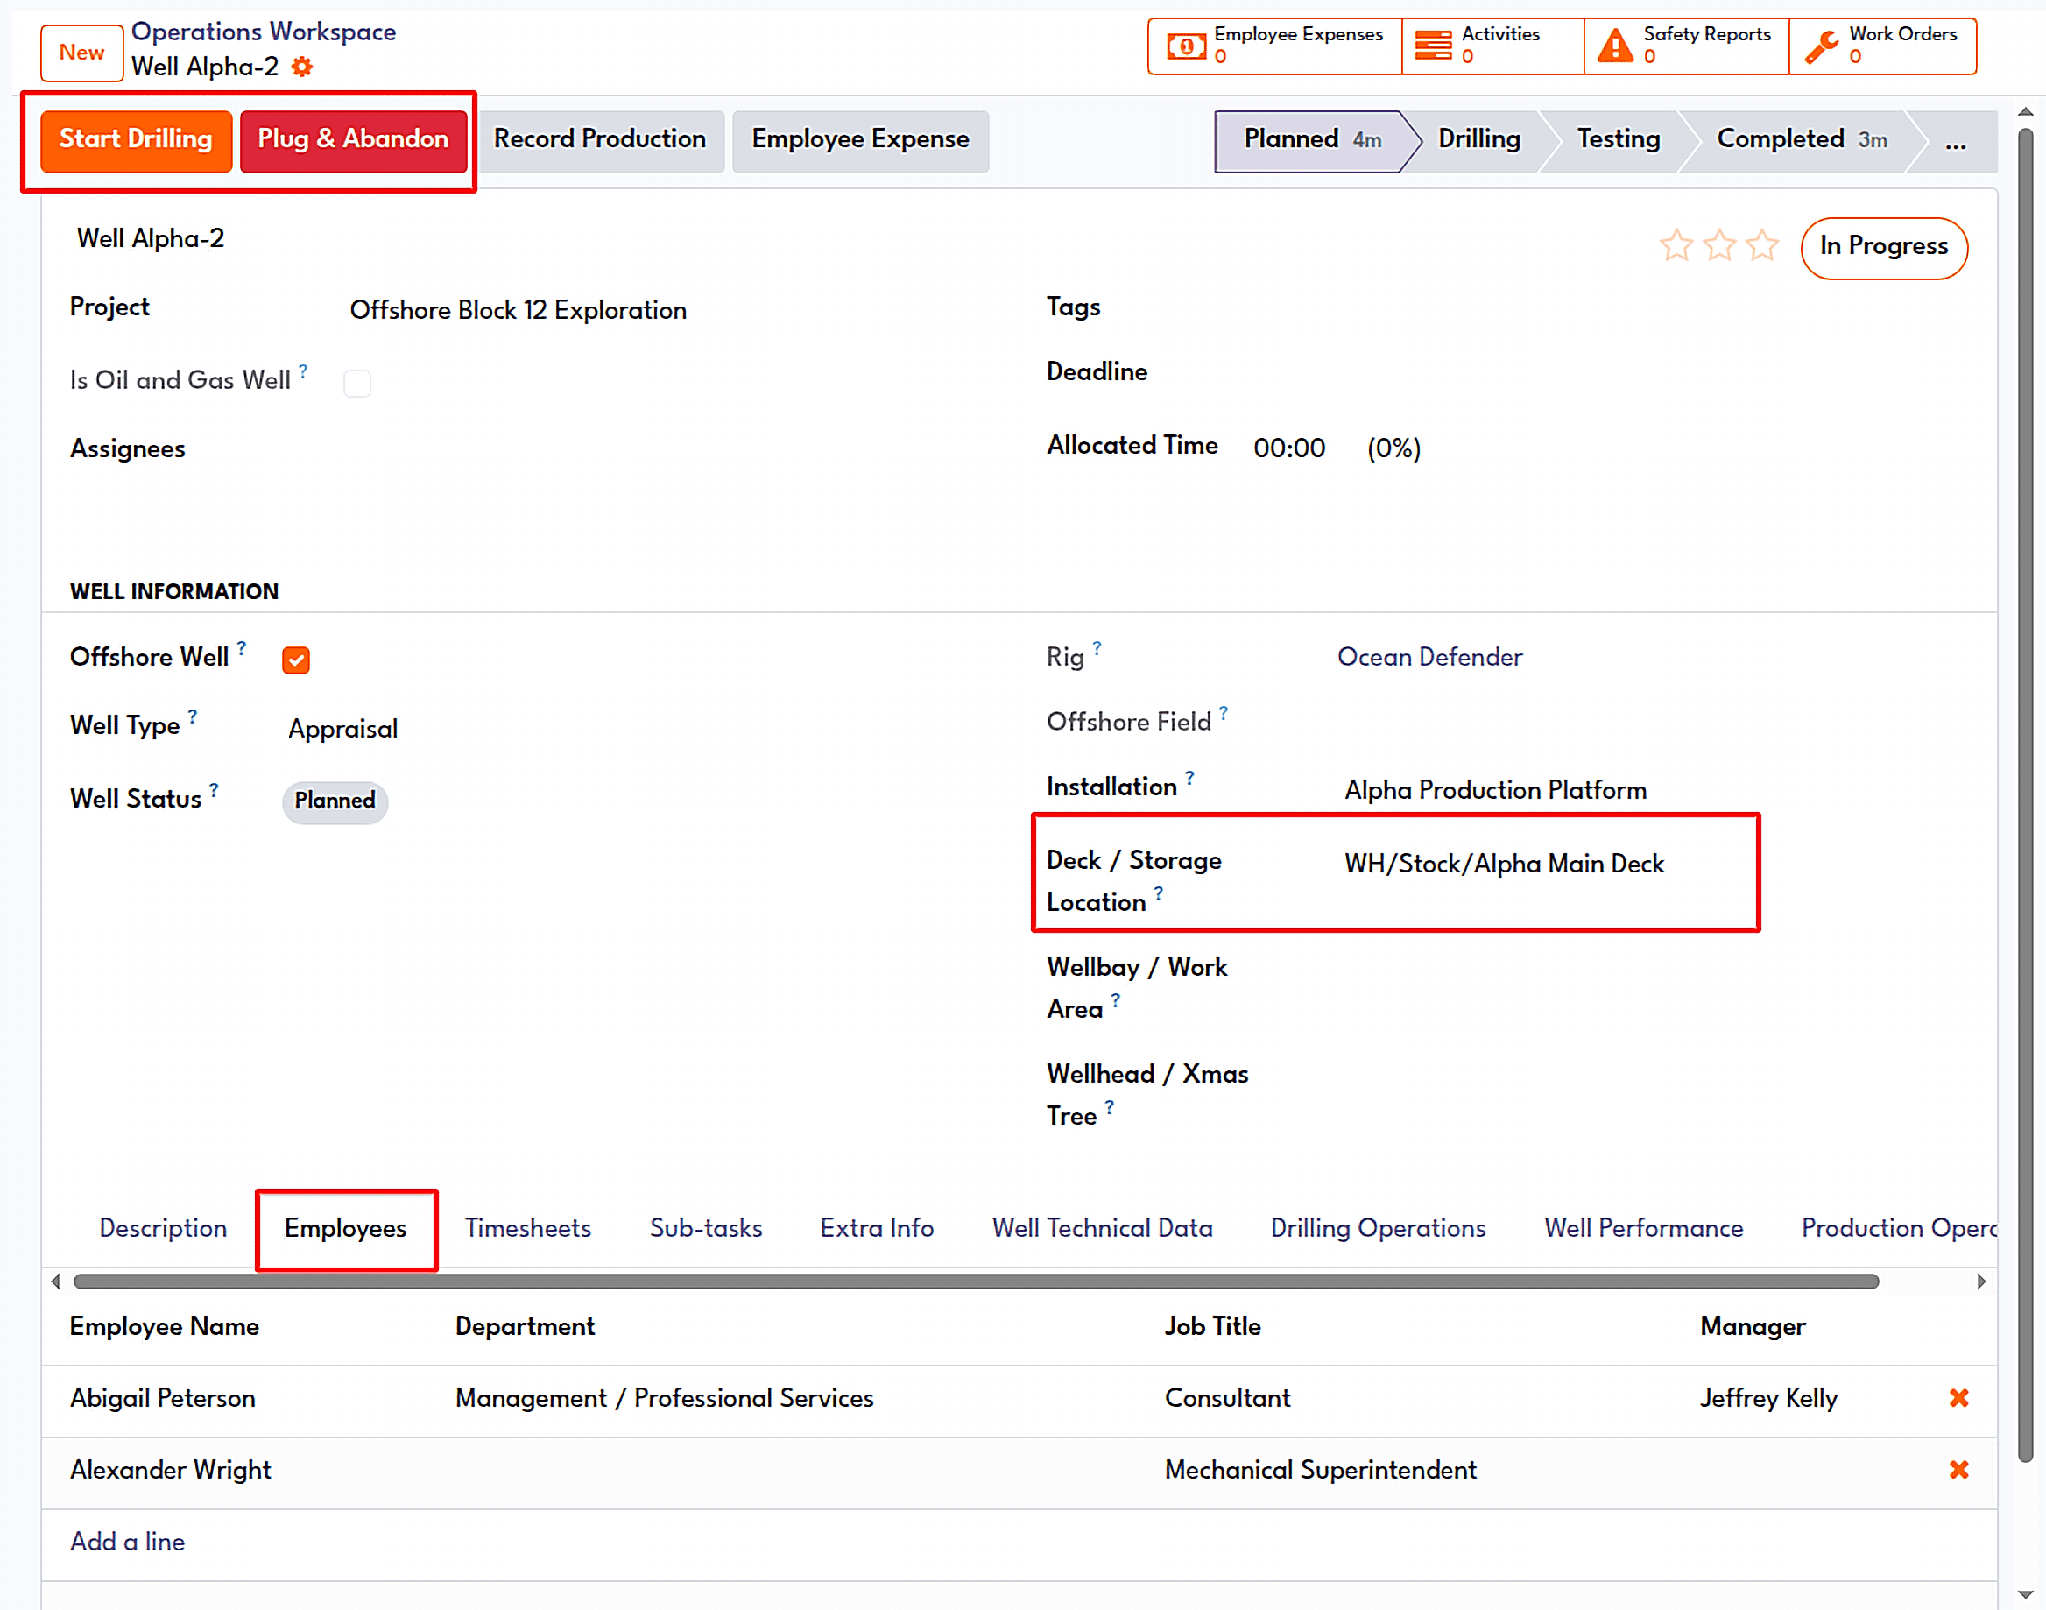Toggle the Is Oil and Gas Well checkbox

click(x=357, y=383)
